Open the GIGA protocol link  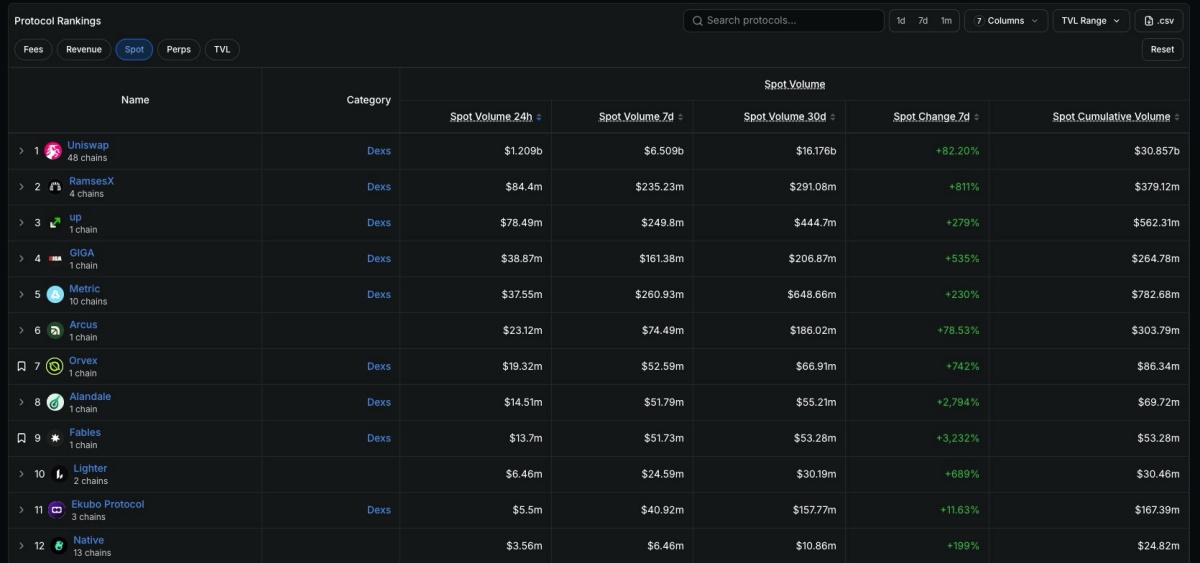(x=81, y=253)
